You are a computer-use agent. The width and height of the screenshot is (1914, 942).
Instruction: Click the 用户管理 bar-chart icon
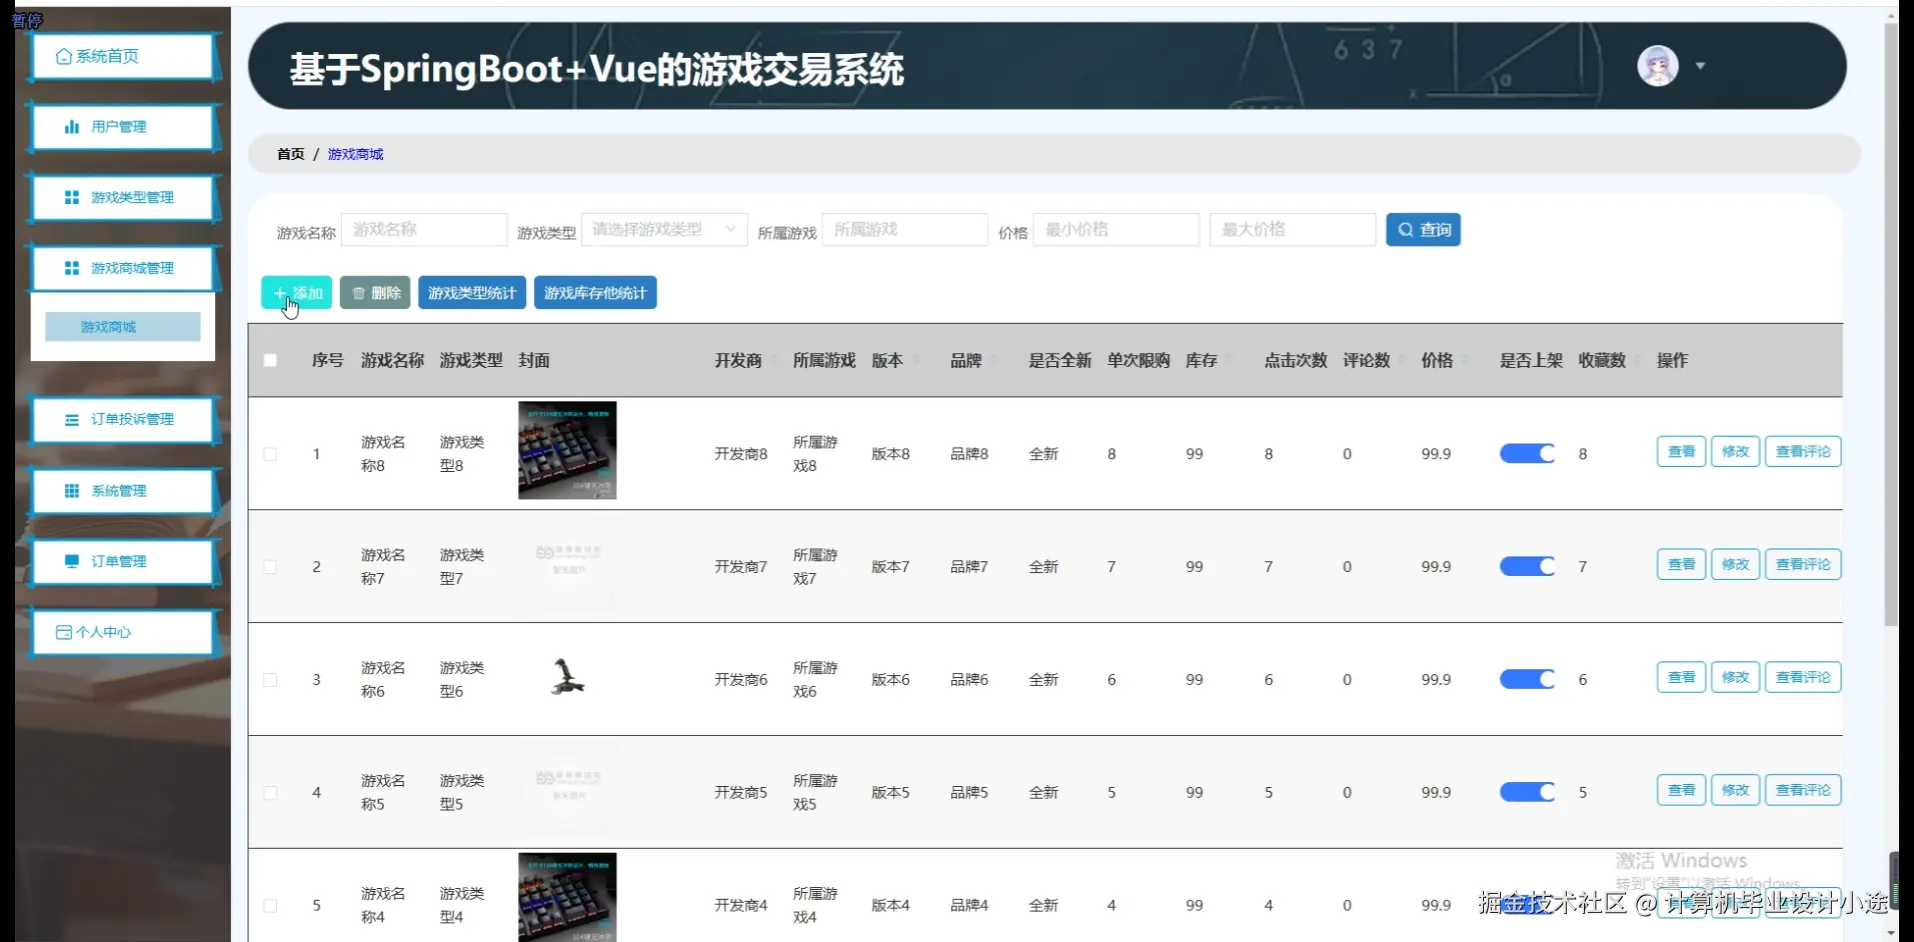[x=71, y=126]
